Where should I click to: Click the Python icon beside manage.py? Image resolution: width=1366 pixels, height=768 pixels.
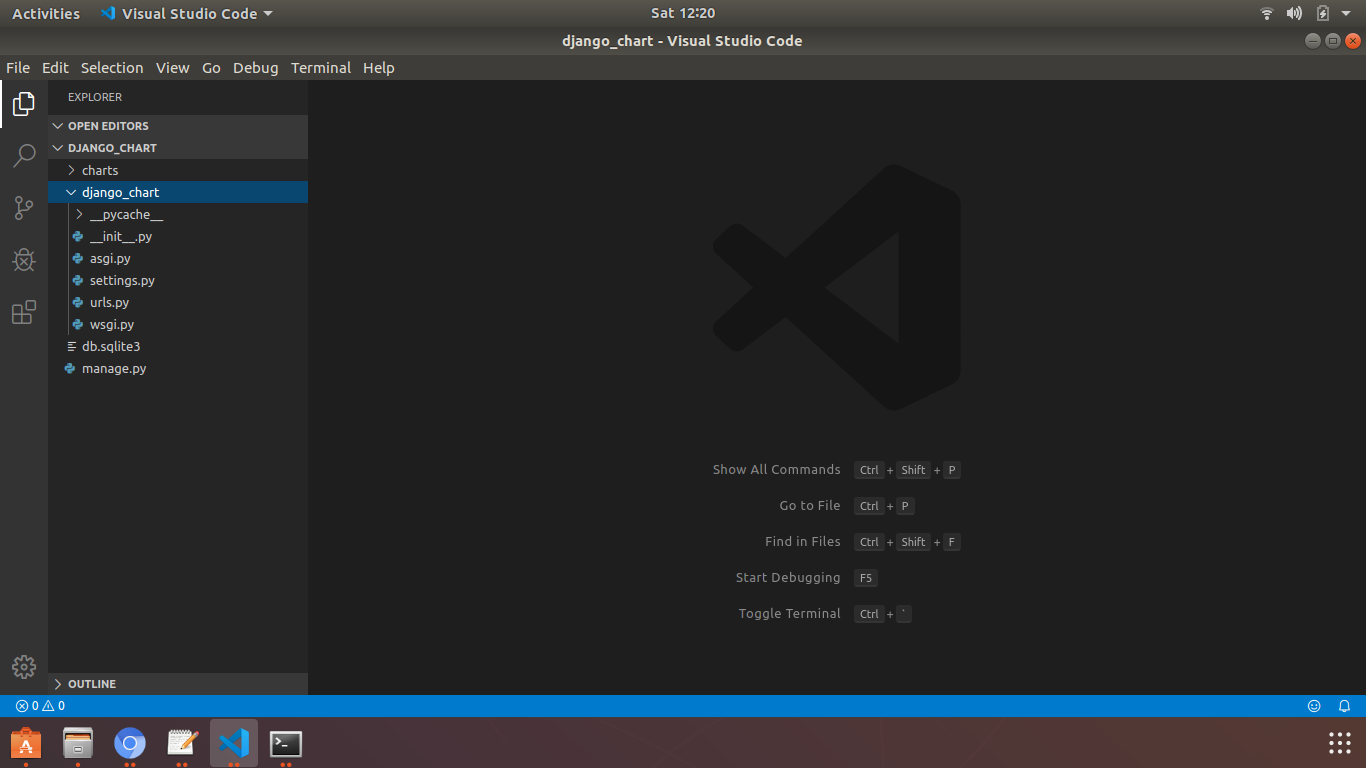pyautogui.click(x=70, y=369)
